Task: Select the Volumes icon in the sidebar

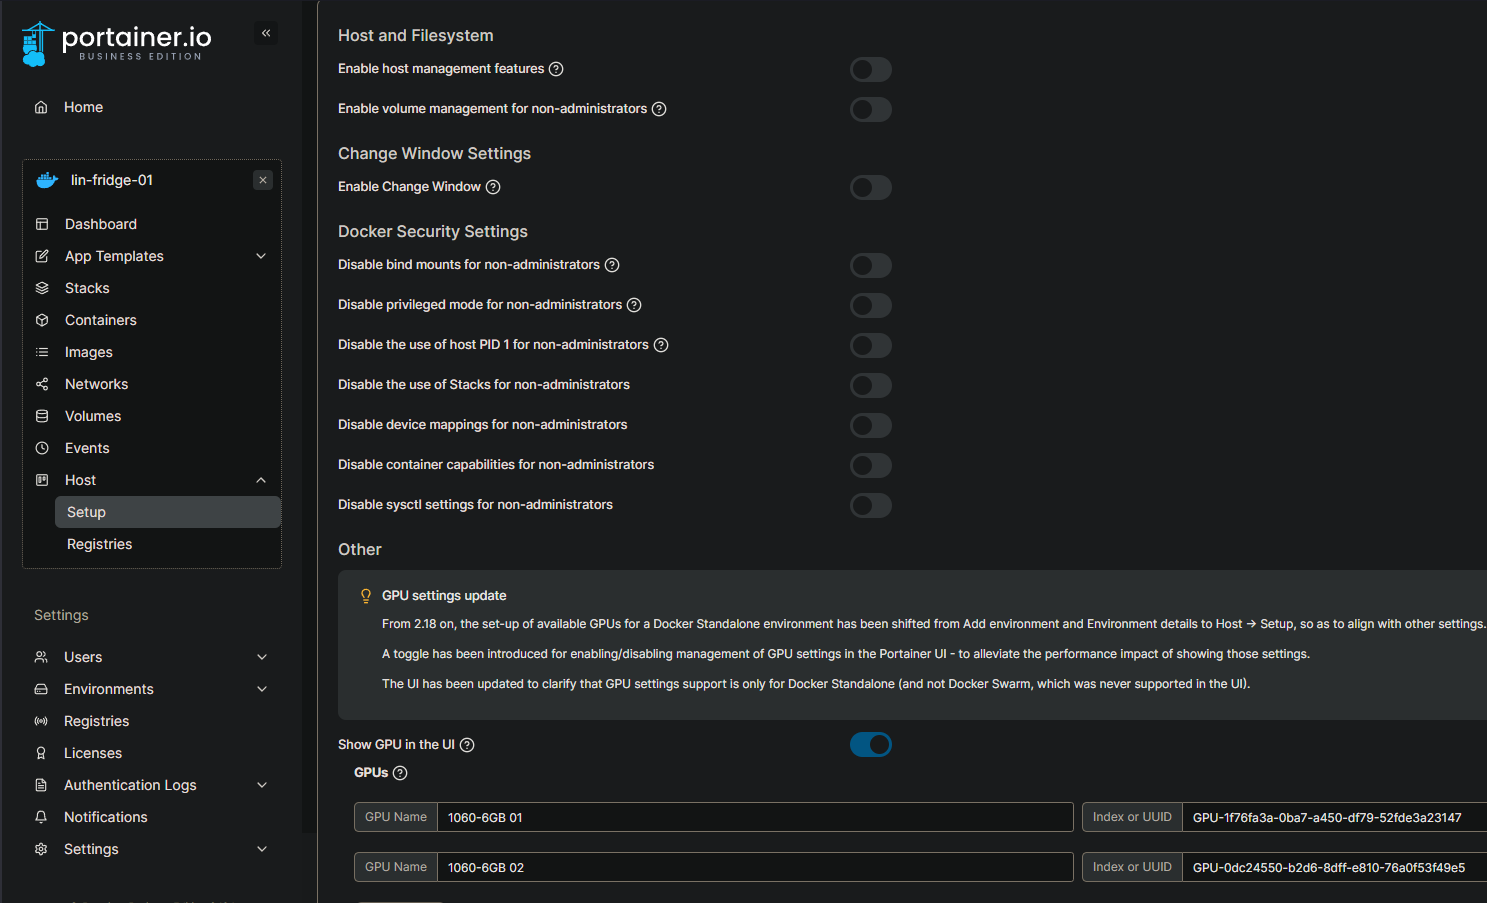Action: (x=42, y=416)
